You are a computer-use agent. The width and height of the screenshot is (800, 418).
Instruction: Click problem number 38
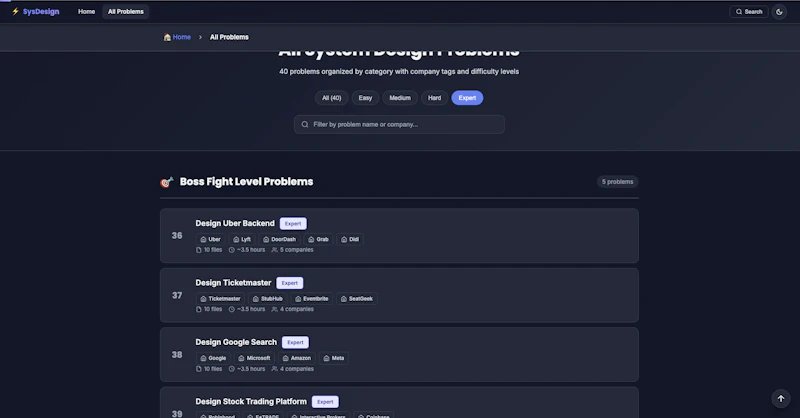tap(177, 355)
